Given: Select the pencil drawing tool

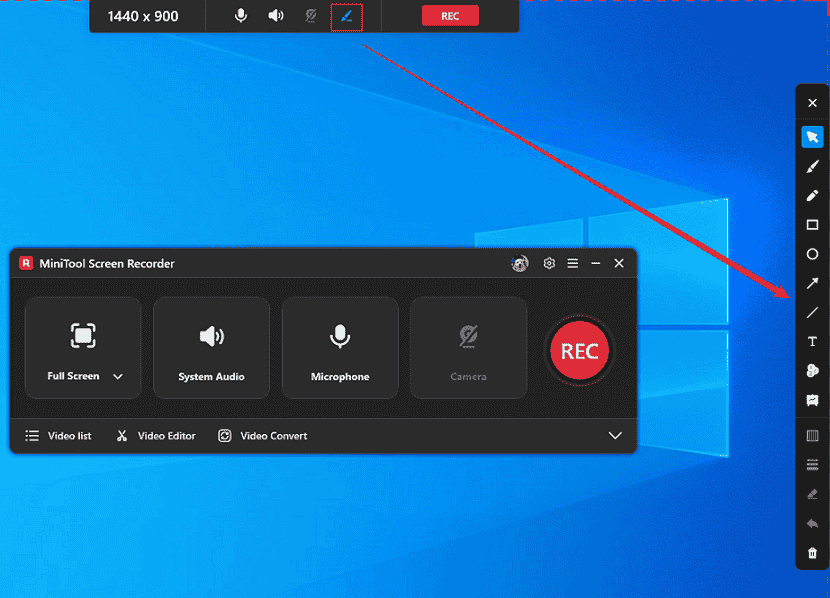Looking at the screenshot, I should [812, 195].
